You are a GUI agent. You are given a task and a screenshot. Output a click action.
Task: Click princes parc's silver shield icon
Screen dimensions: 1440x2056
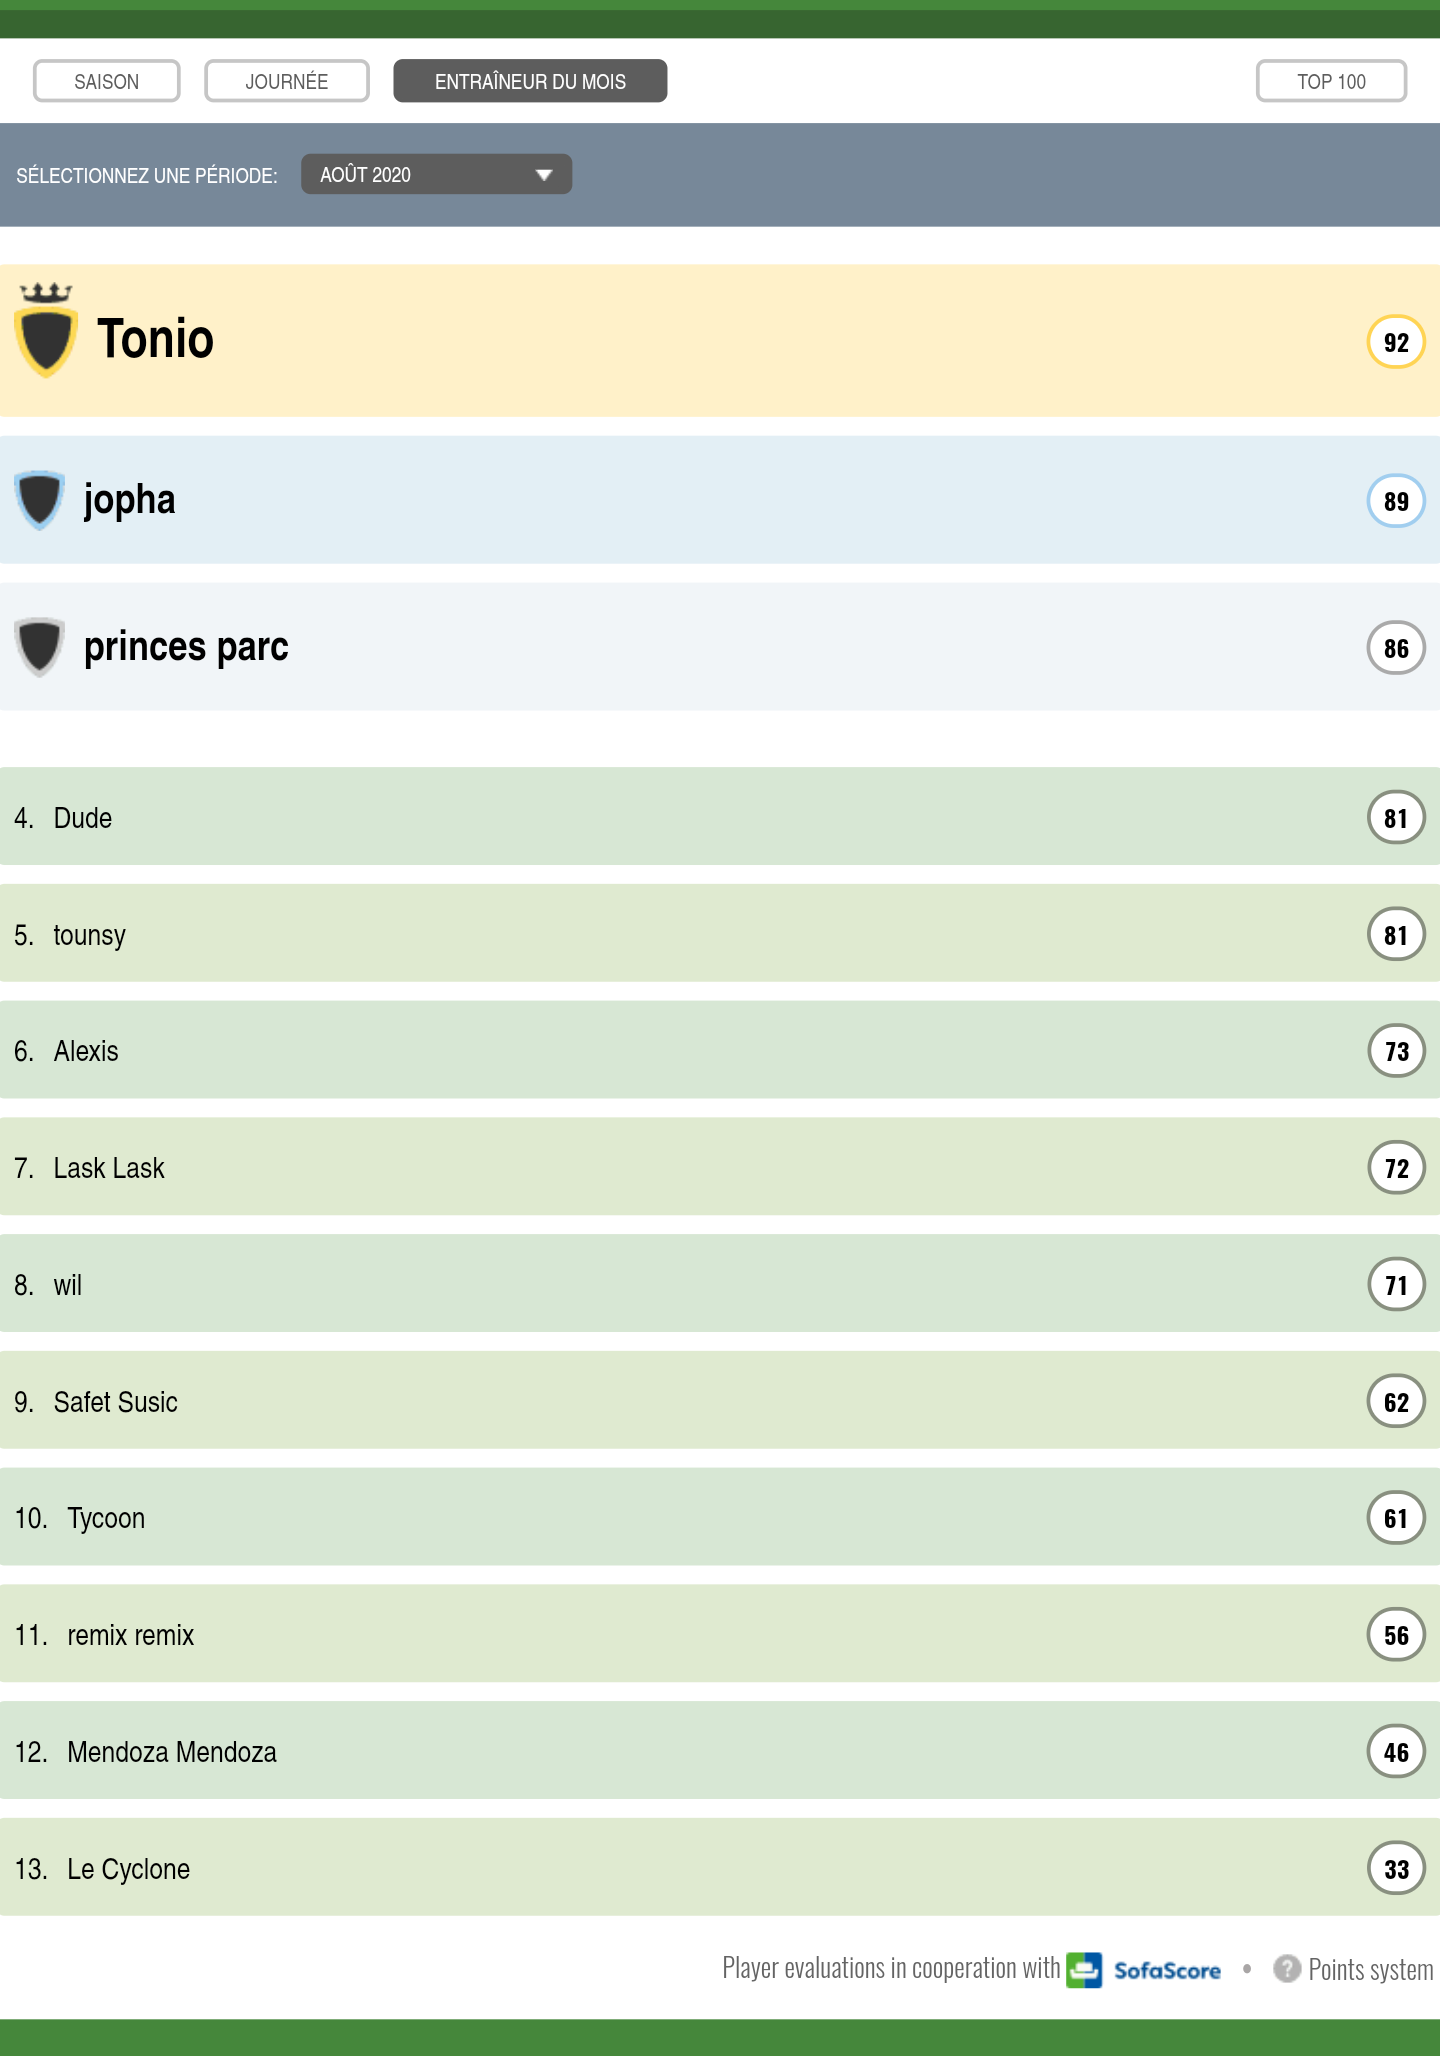tap(40, 646)
